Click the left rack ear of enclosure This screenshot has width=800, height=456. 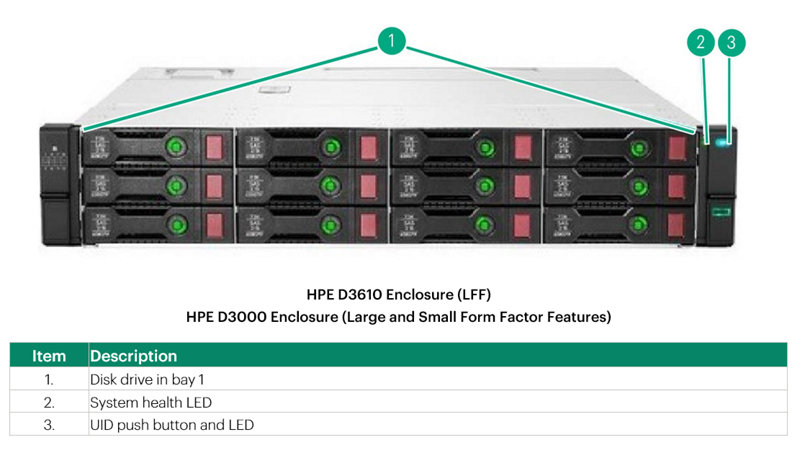tap(57, 185)
